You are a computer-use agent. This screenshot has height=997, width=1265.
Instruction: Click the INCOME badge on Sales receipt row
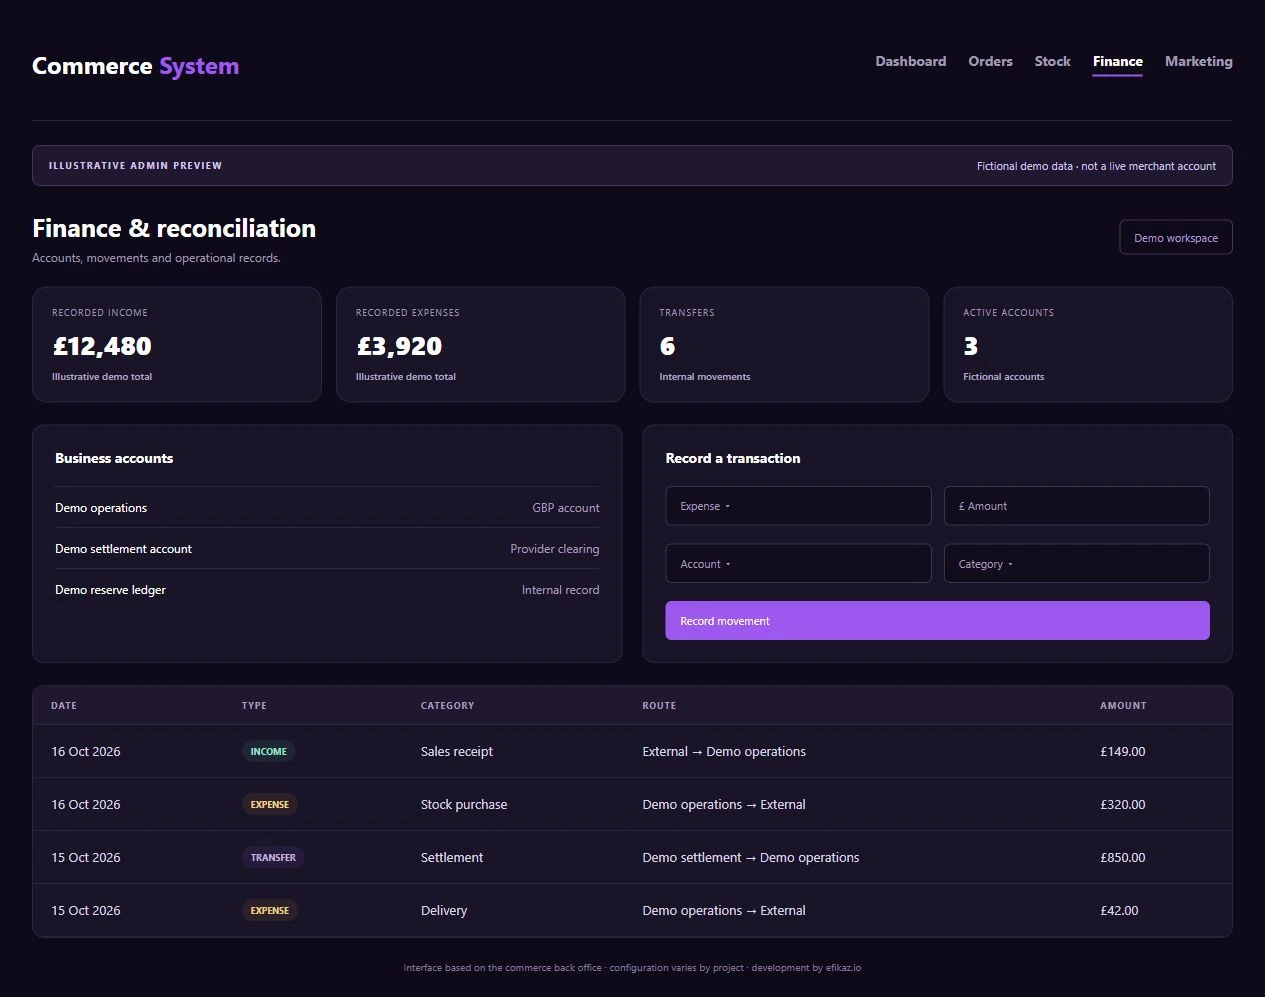coord(268,752)
